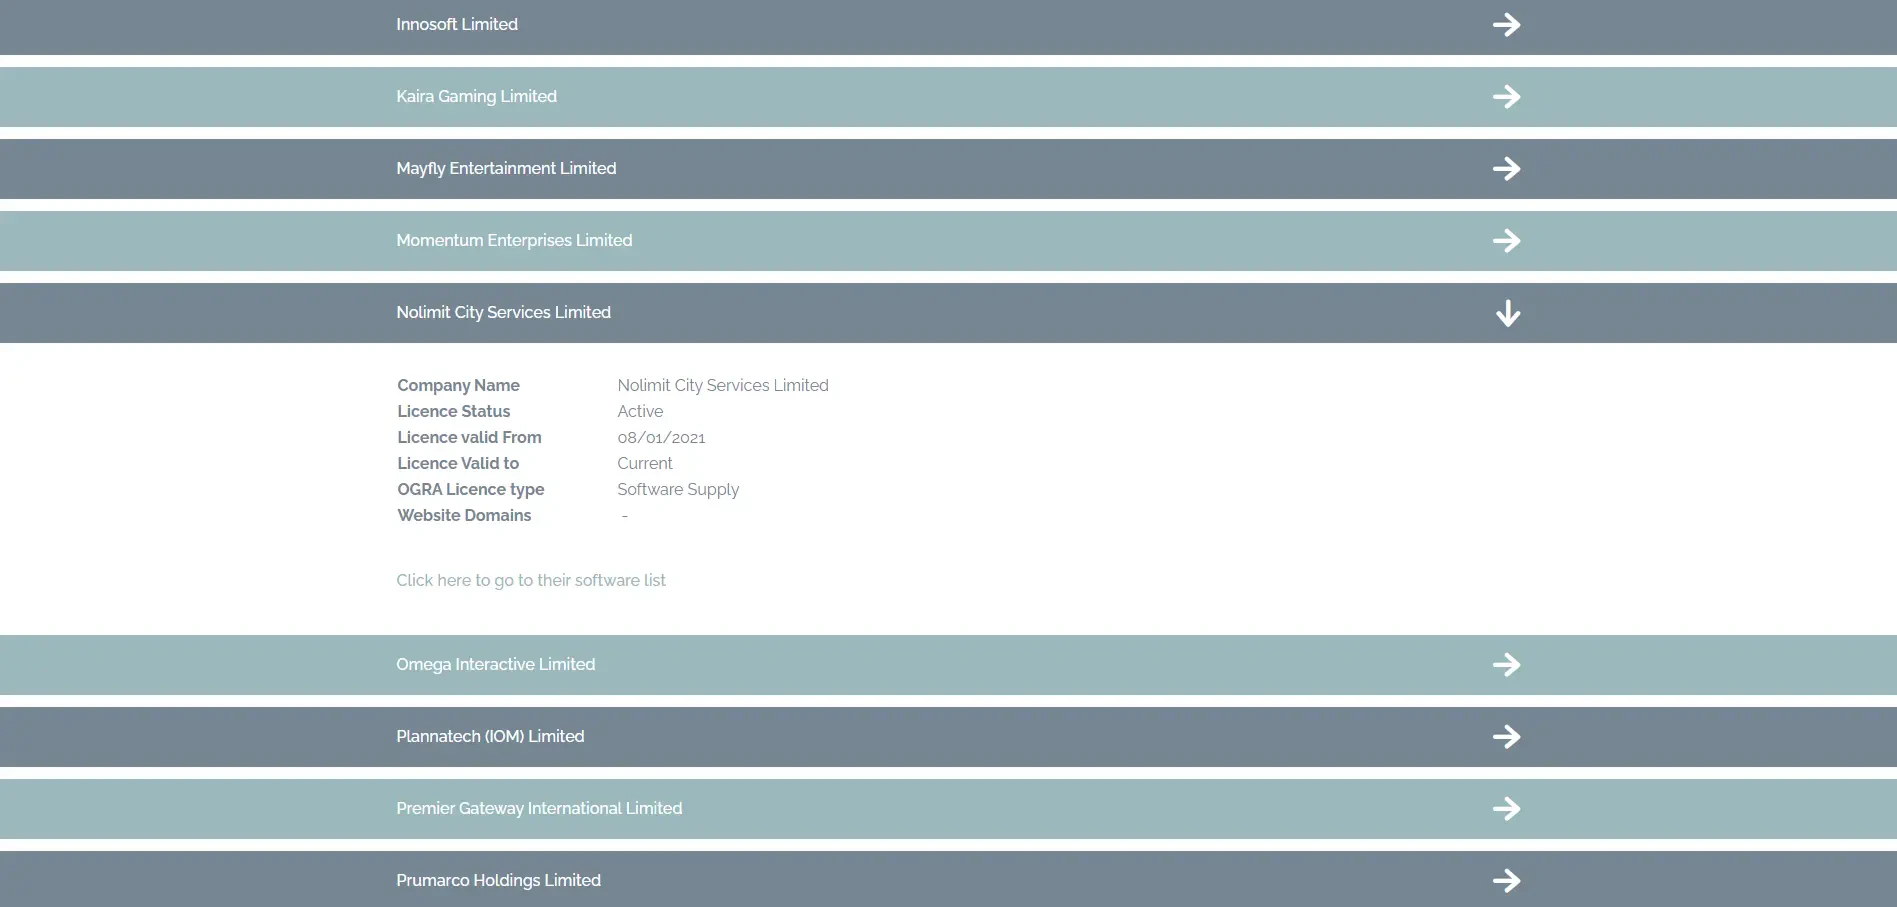Expand the Kaira Gaming Limited arrow icon
Screen dimensions: 1897x907
[x=1506, y=97]
